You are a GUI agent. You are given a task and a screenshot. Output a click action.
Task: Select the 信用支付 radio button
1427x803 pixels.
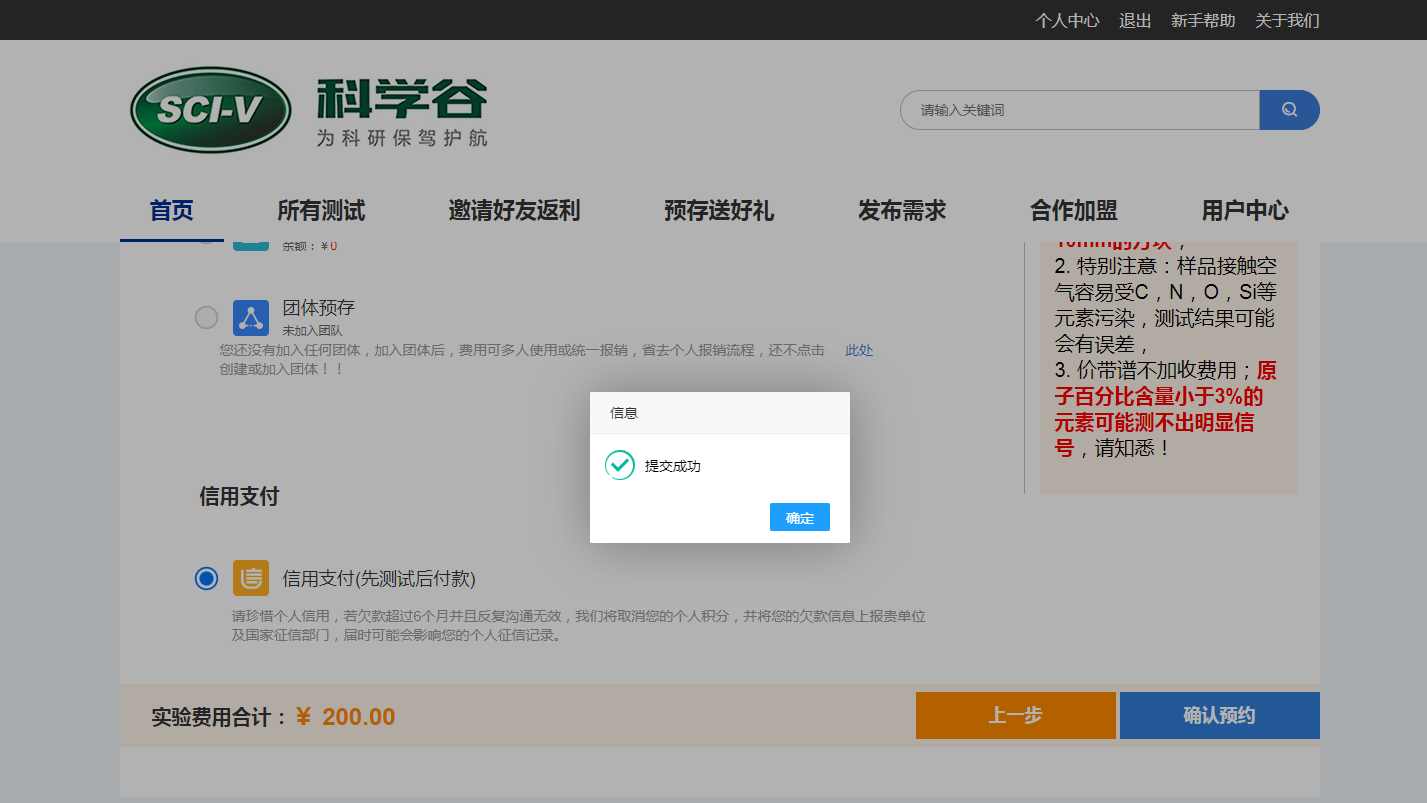206,578
